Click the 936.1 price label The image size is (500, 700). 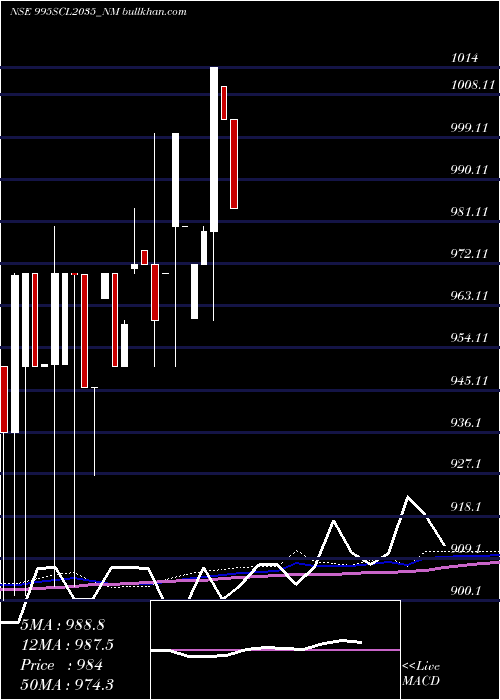tap(466, 422)
